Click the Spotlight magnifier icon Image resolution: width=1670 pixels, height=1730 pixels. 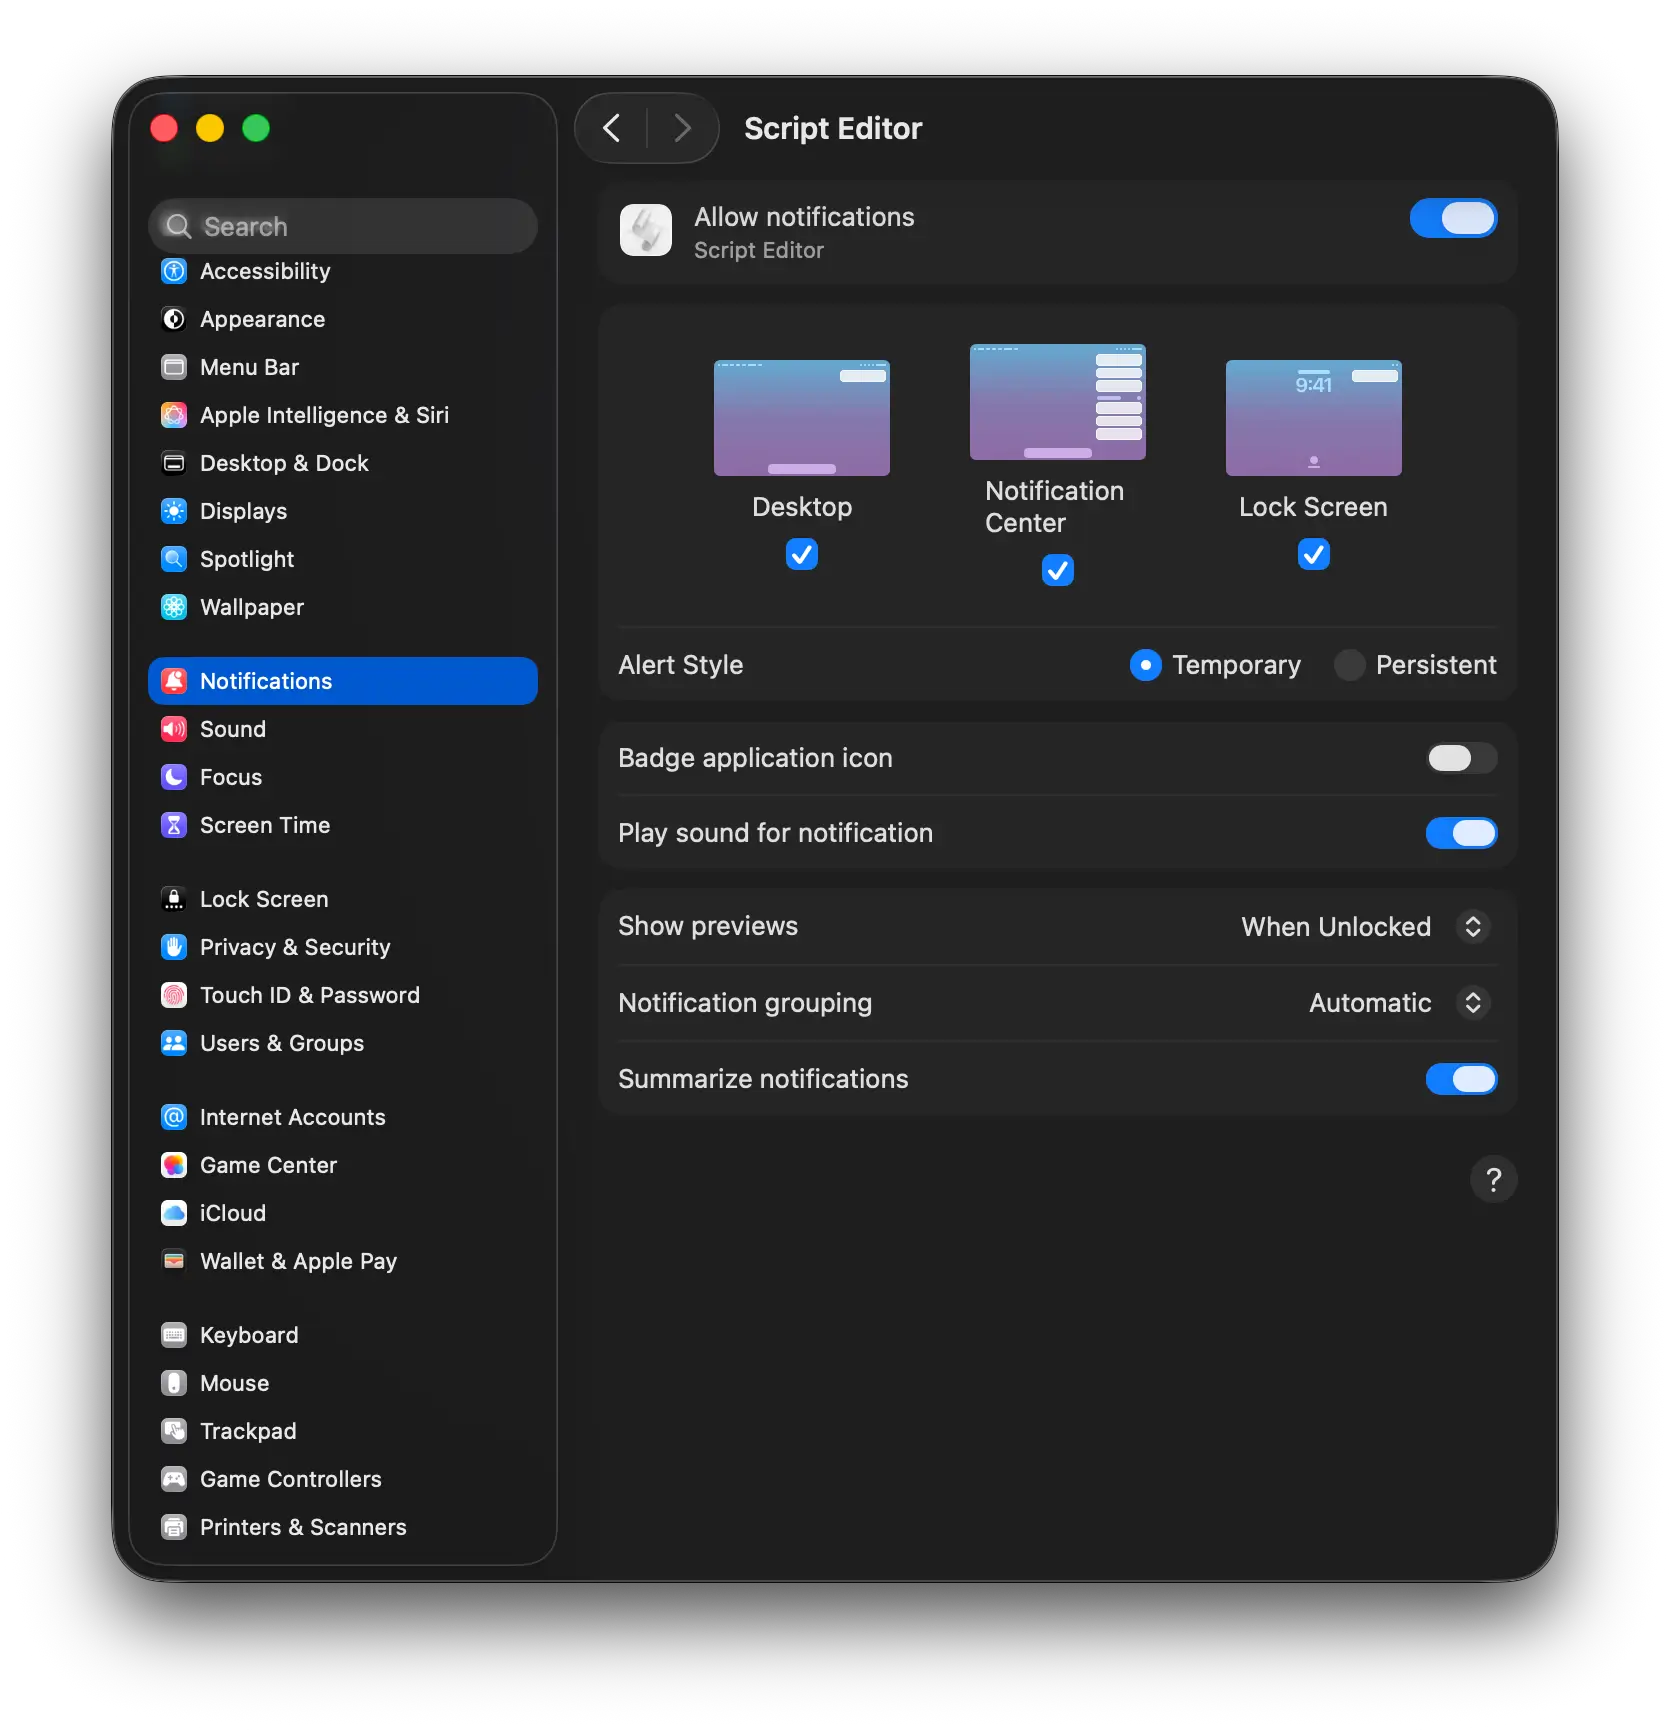(174, 559)
